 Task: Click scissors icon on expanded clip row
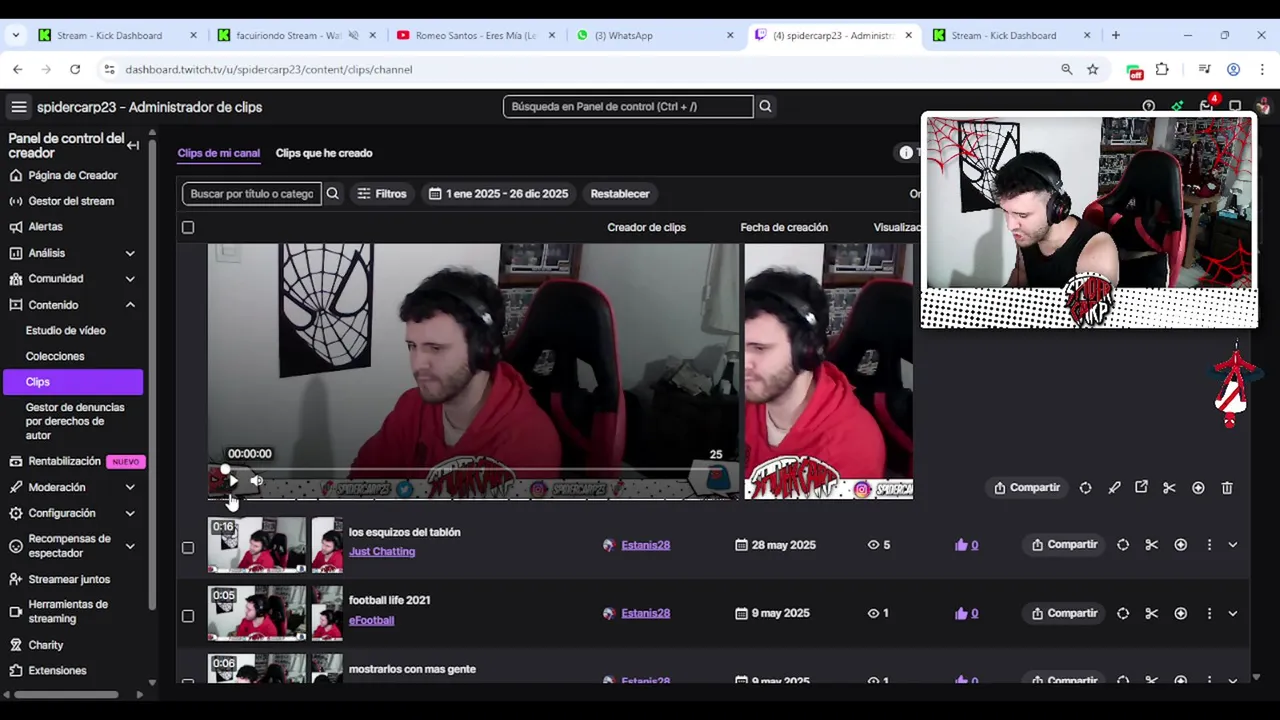point(1169,488)
